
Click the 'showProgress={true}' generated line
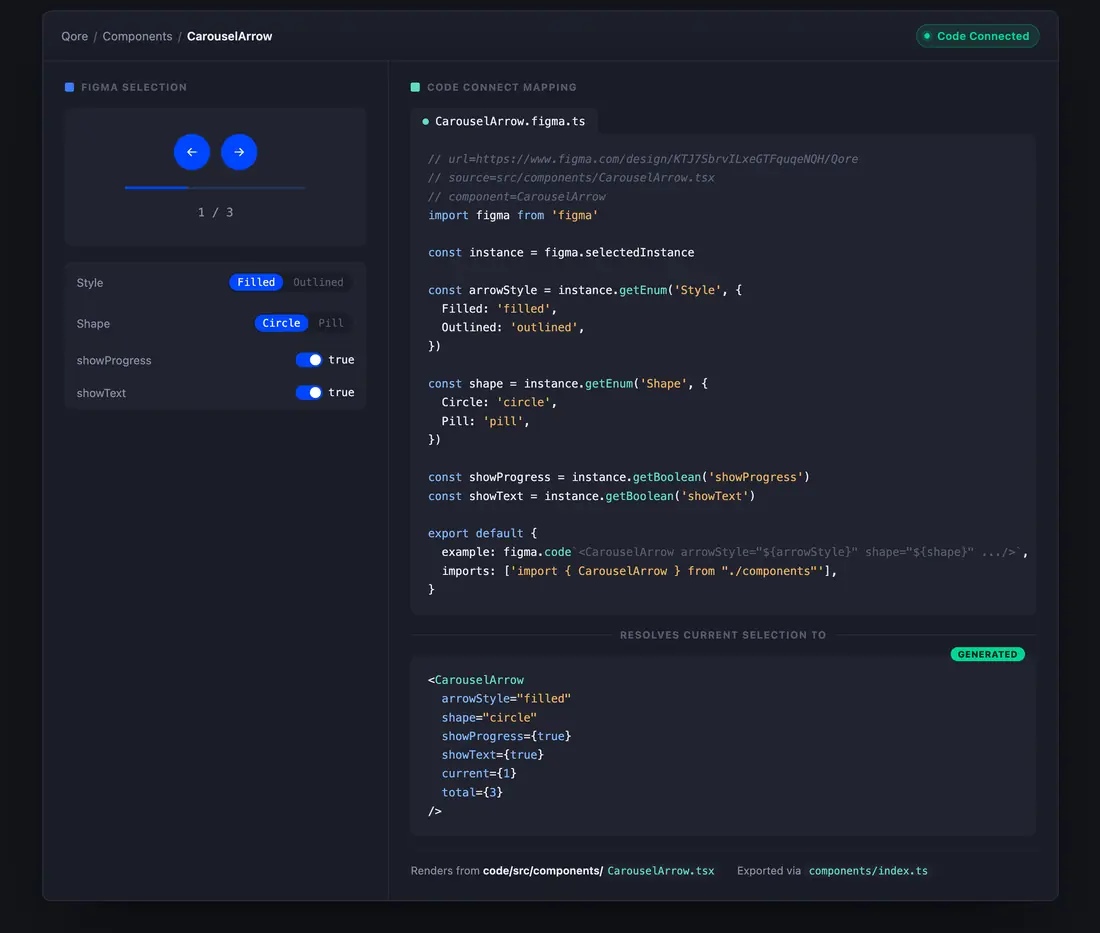(506, 736)
